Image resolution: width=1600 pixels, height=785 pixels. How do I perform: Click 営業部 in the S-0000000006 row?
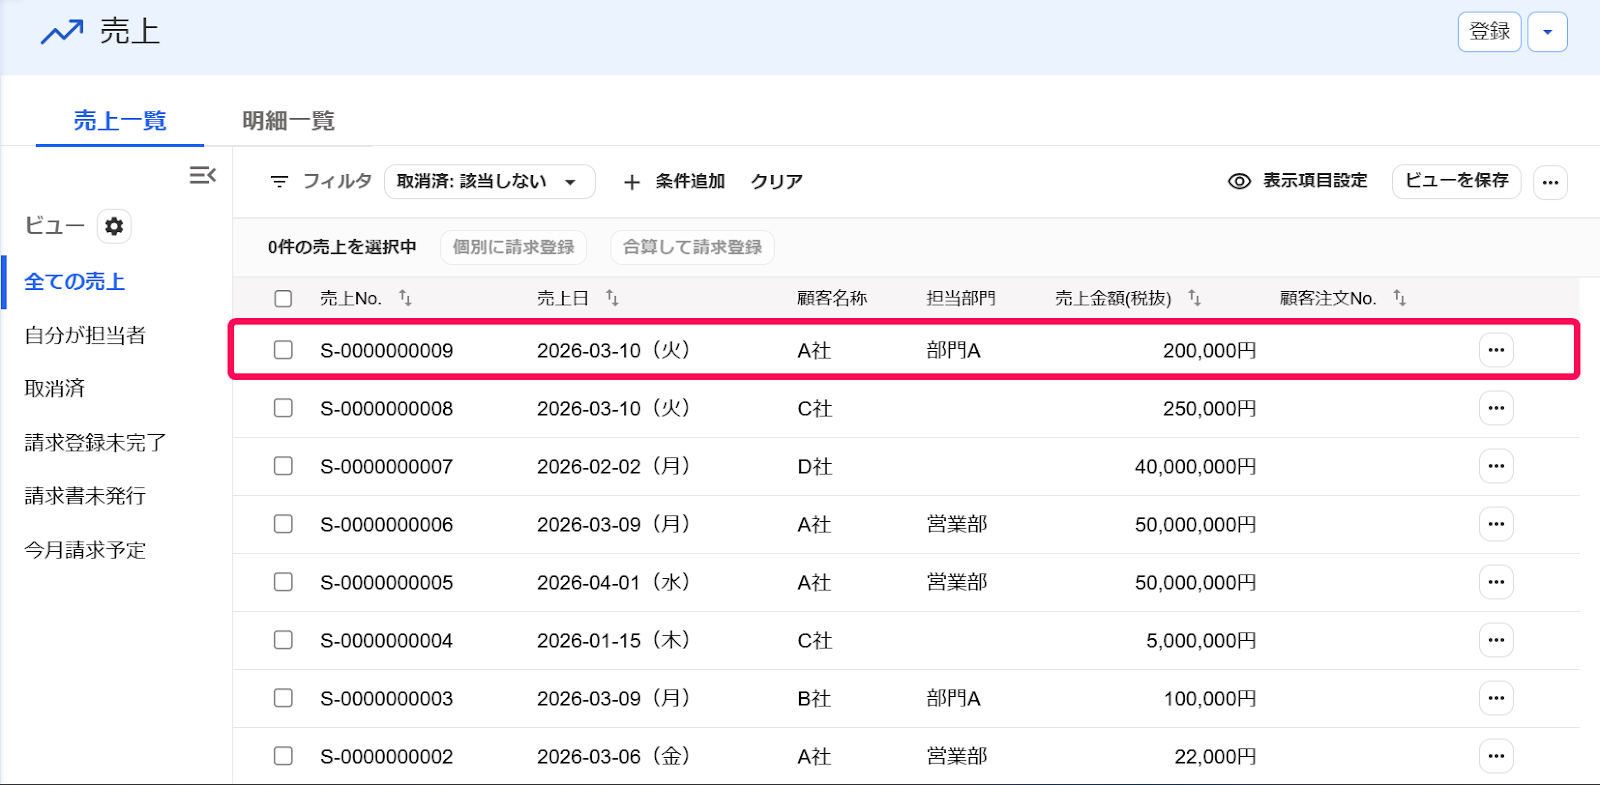(957, 524)
